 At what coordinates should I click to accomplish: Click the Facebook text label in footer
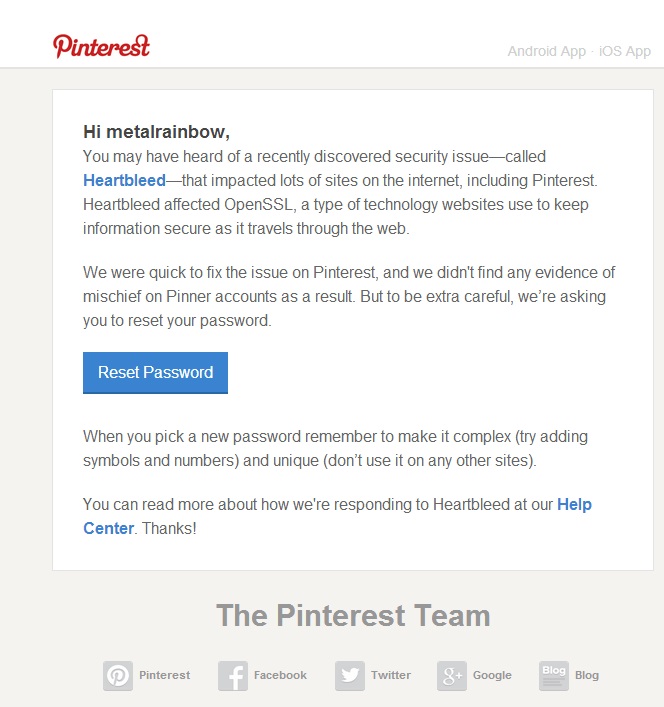coord(280,676)
